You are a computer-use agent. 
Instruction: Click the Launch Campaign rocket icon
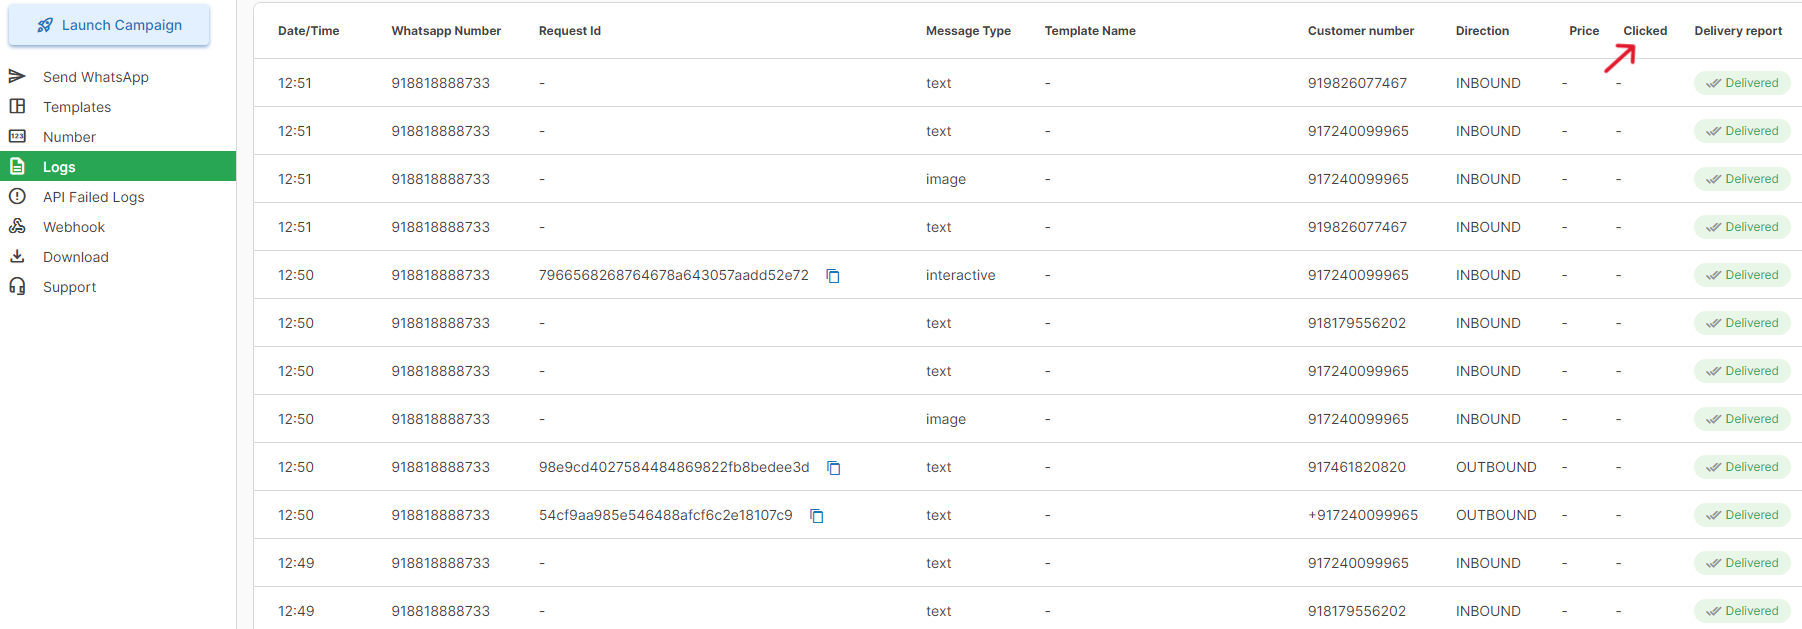point(45,25)
